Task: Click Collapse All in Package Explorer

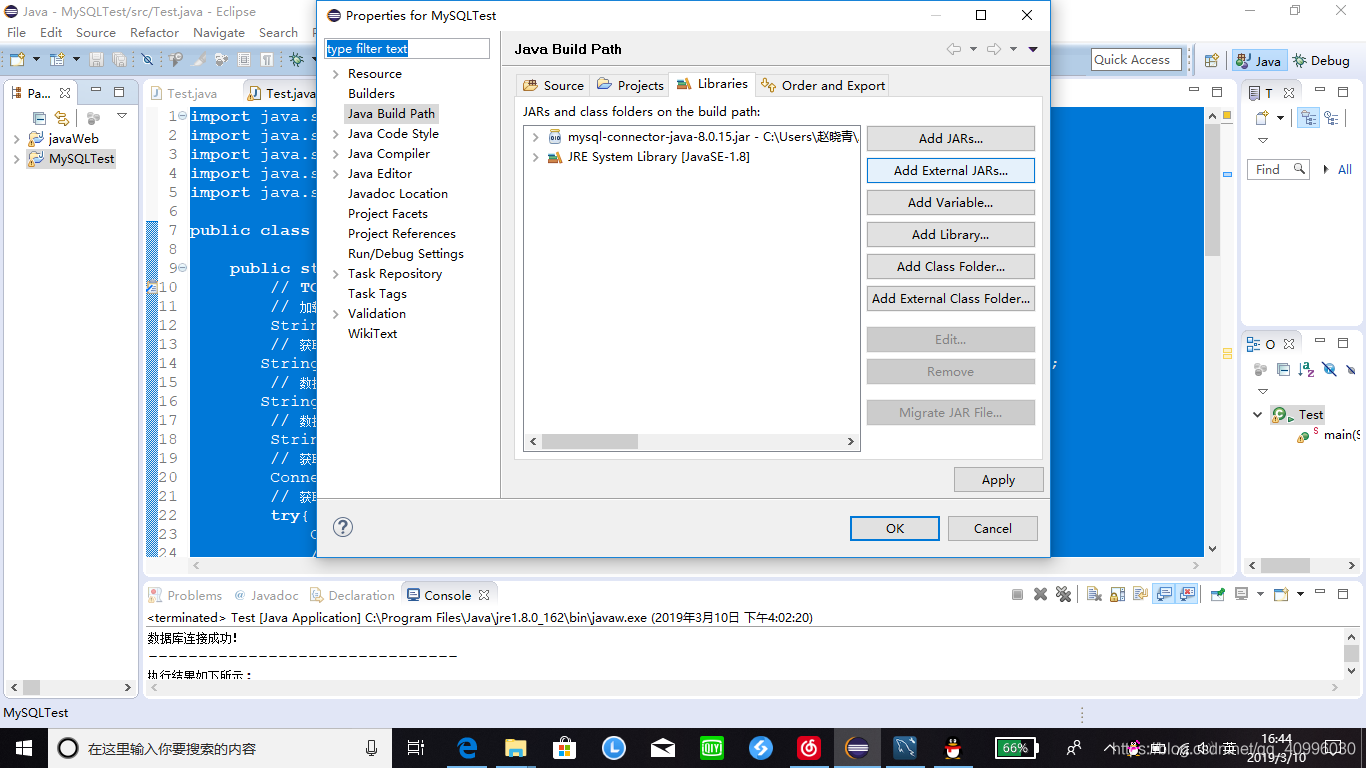Action: [x=39, y=118]
